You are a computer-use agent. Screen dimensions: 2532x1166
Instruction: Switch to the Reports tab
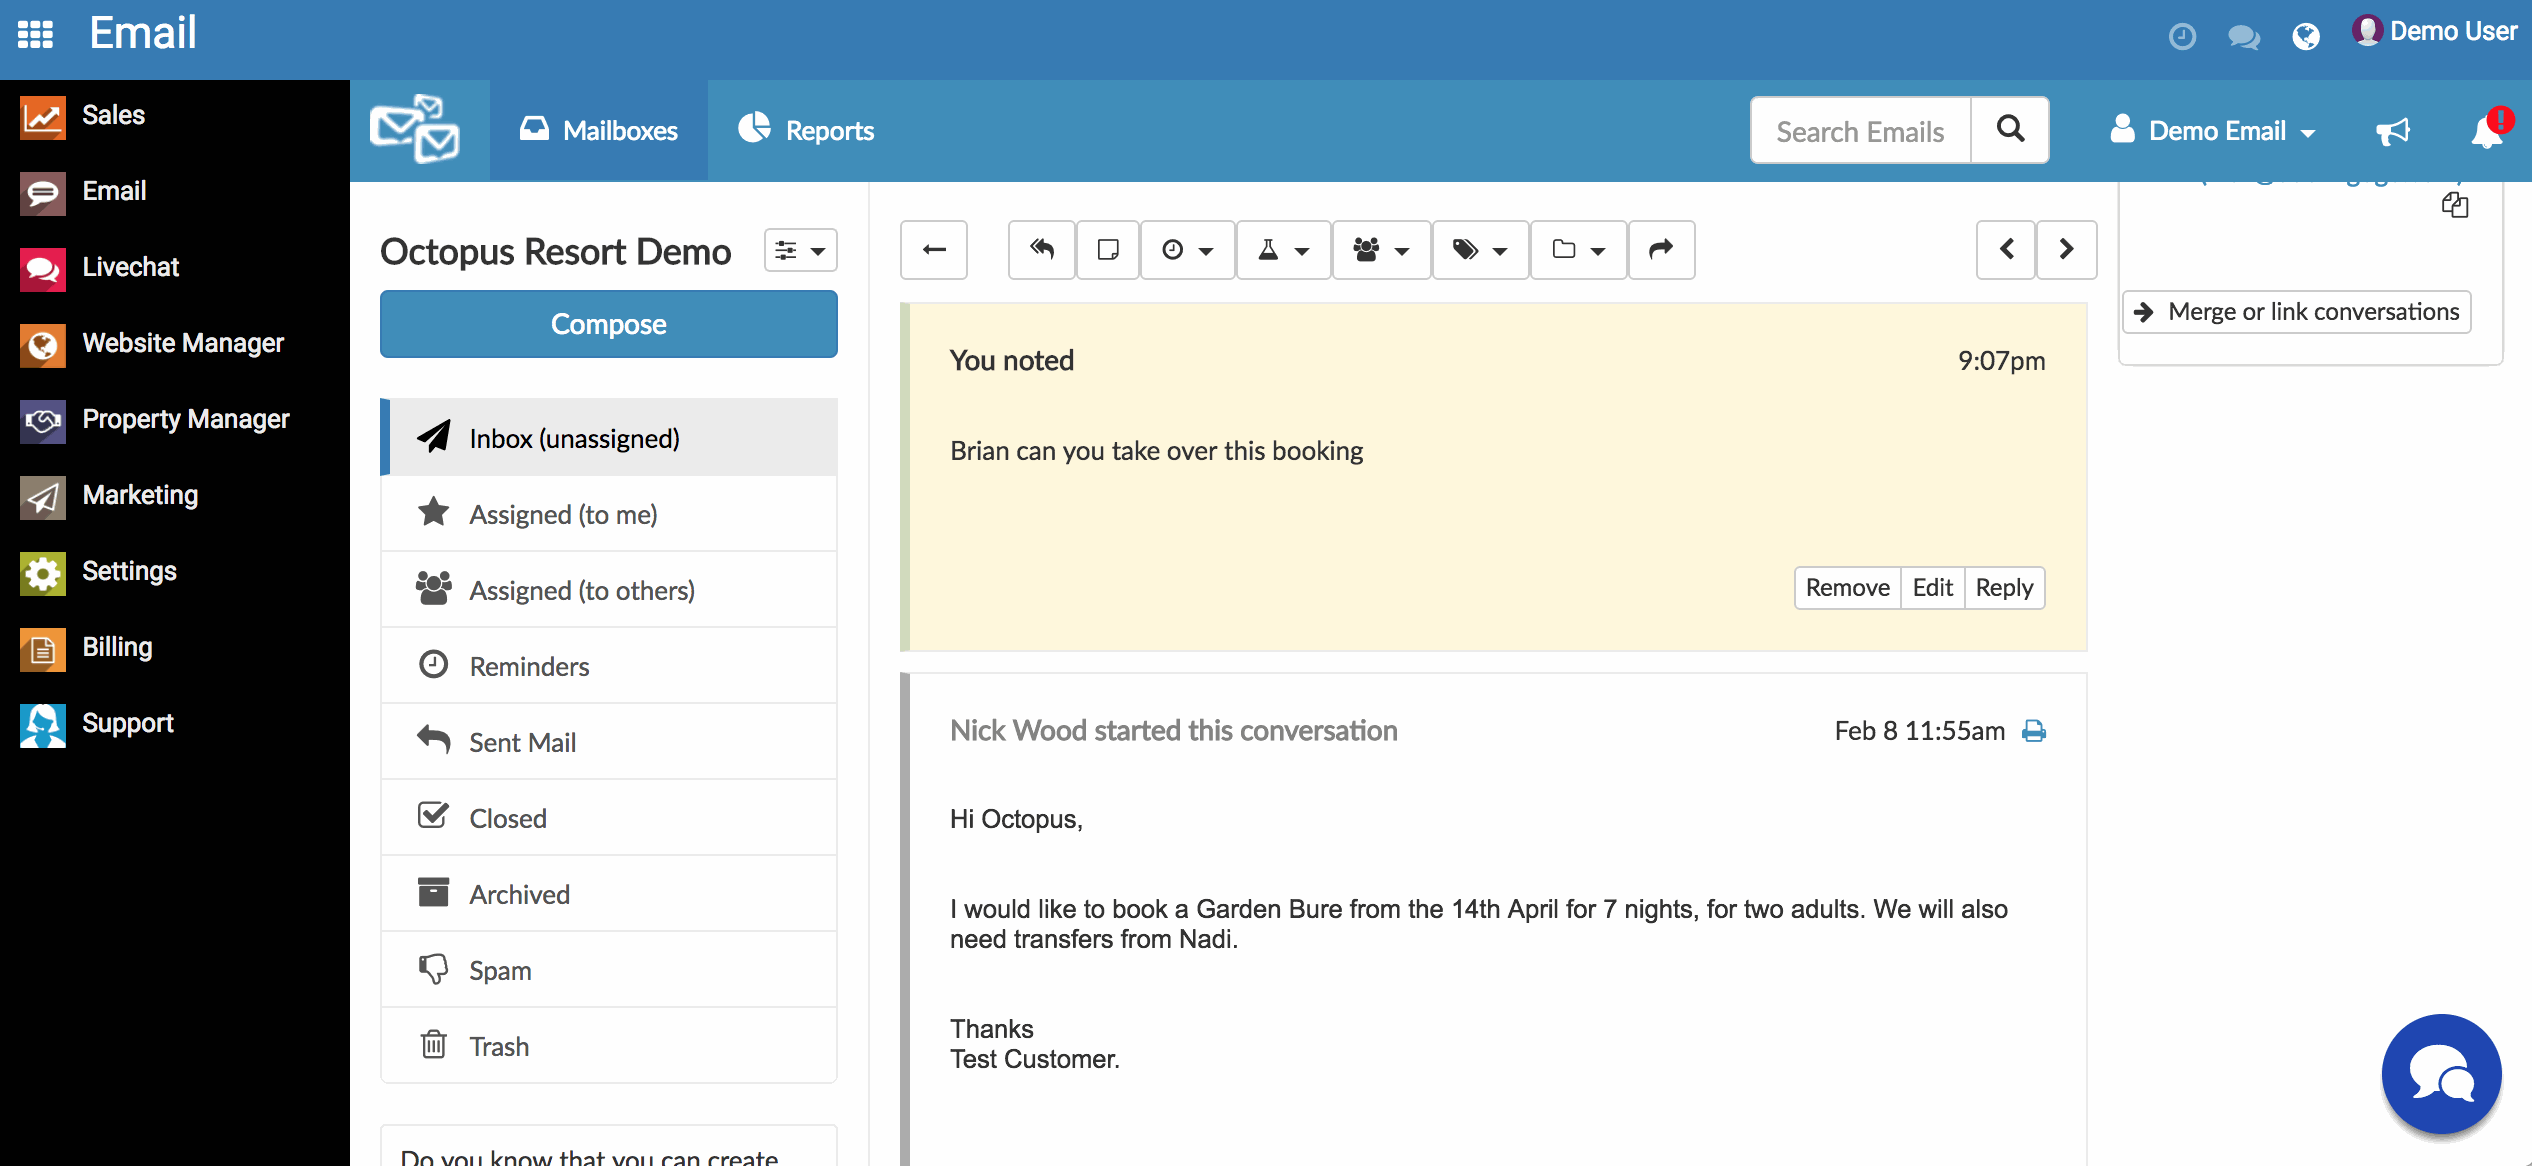click(806, 131)
